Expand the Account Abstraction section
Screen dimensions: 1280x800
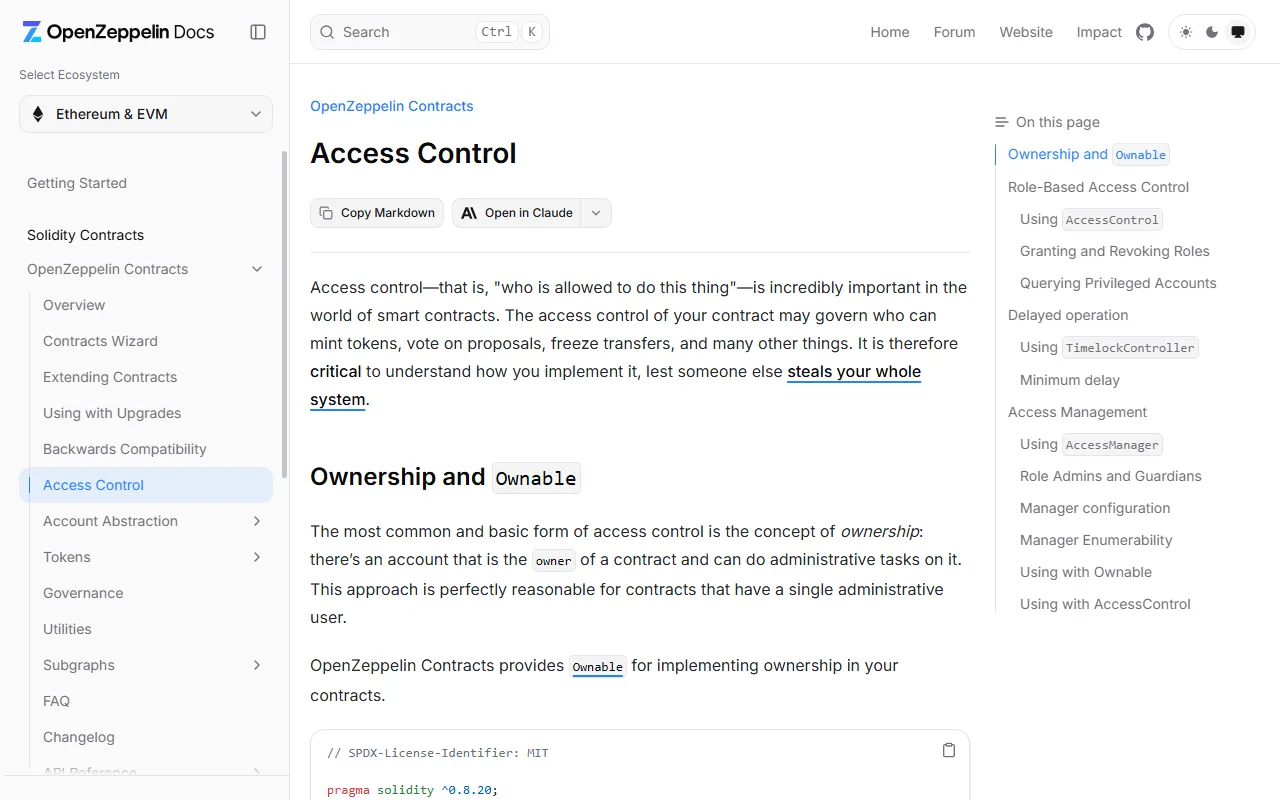[x=257, y=521]
